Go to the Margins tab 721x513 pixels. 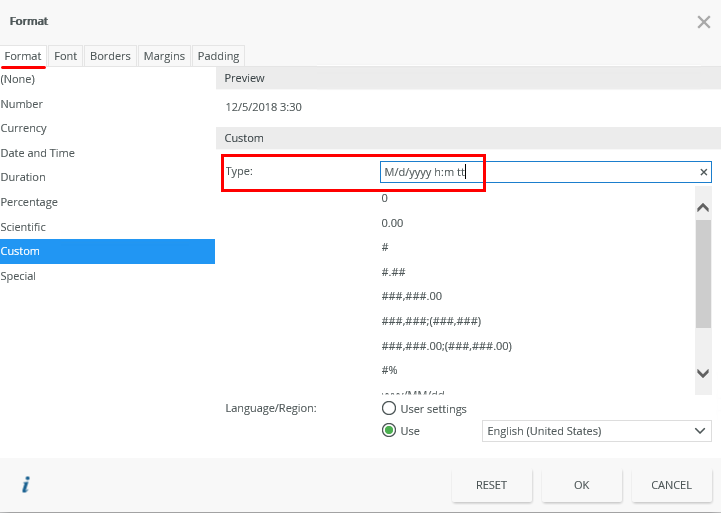[x=164, y=56]
